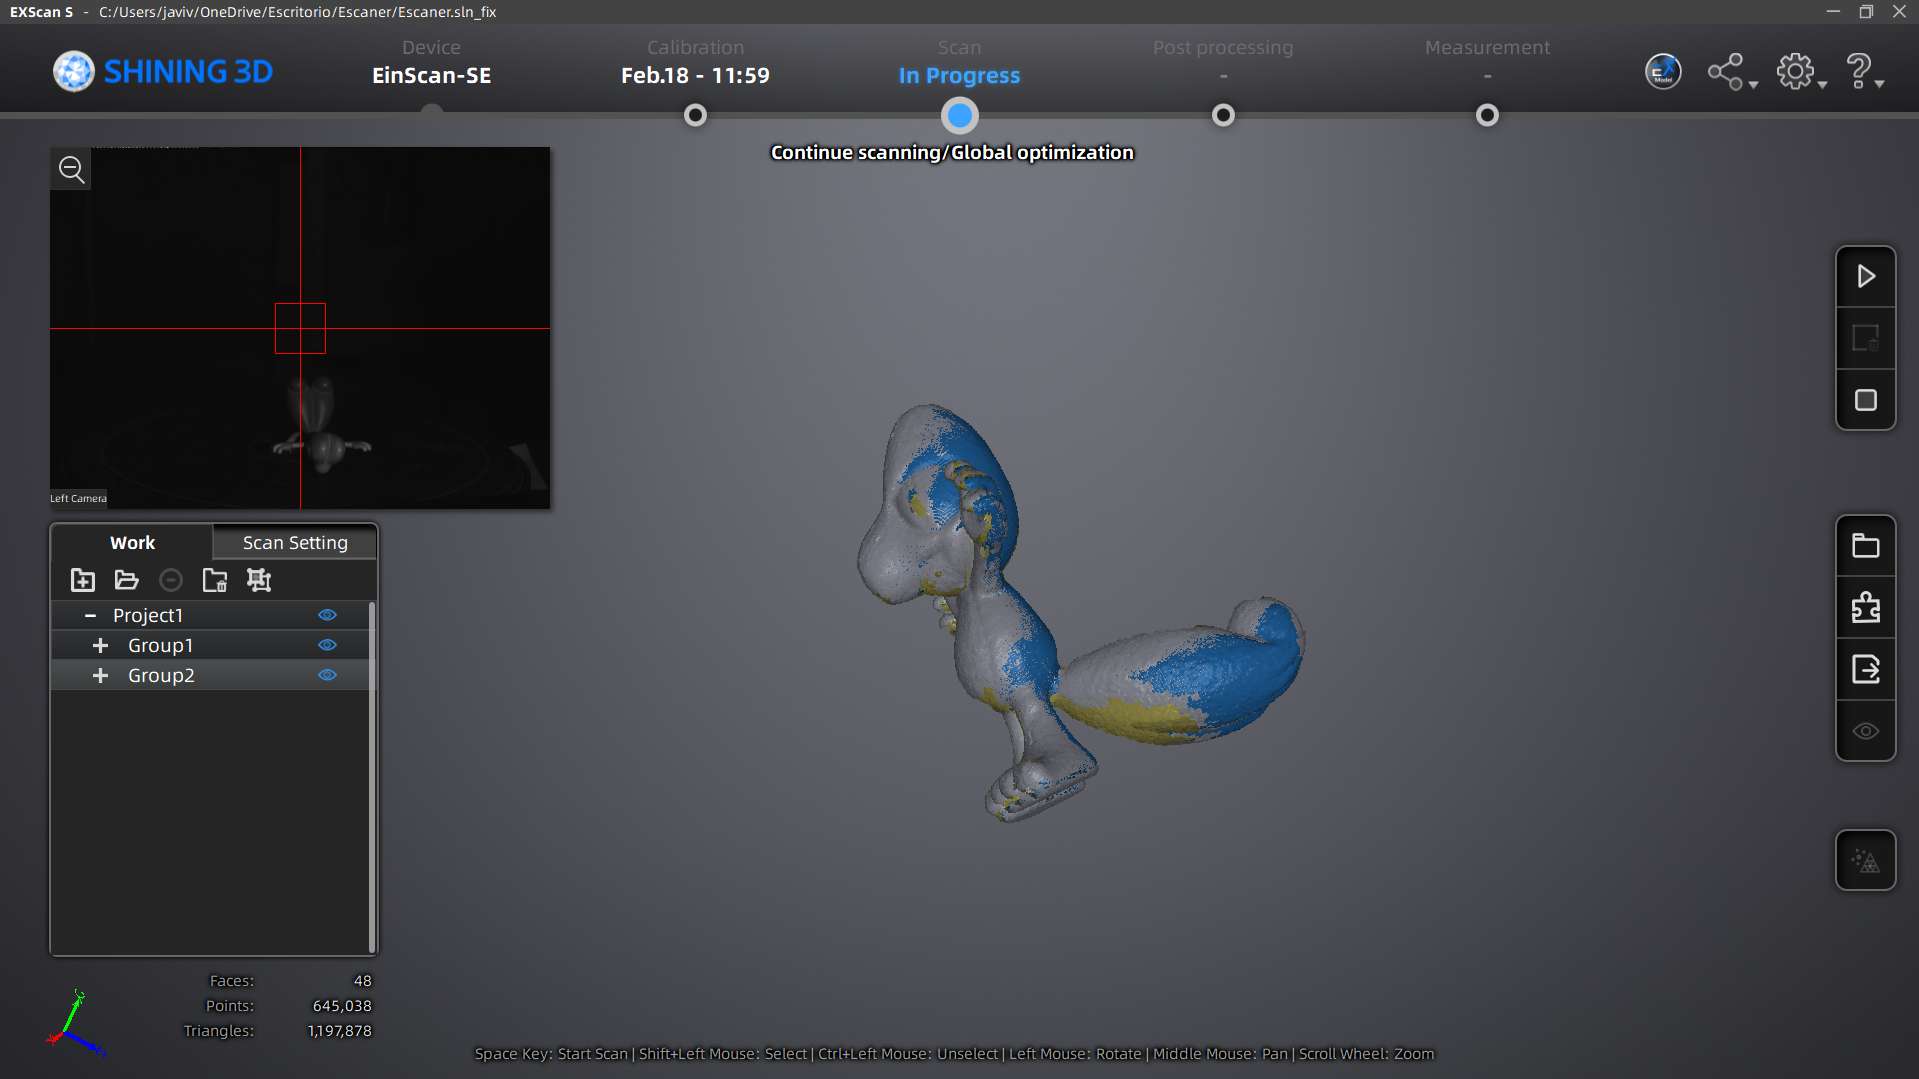Go to the Measurement step
Image resolution: width=1919 pixels, height=1079 pixels.
click(x=1487, y=62)
